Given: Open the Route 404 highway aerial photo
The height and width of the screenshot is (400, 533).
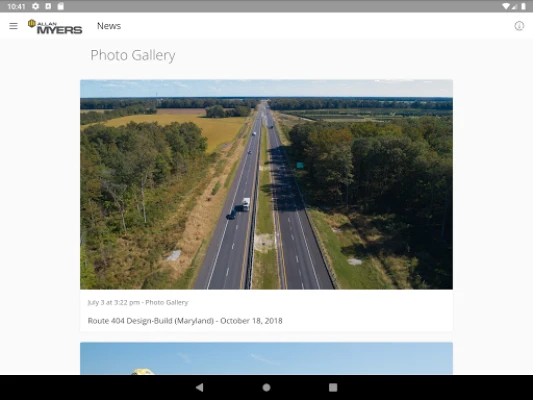Looking at the screenshot, I should 266,185.
